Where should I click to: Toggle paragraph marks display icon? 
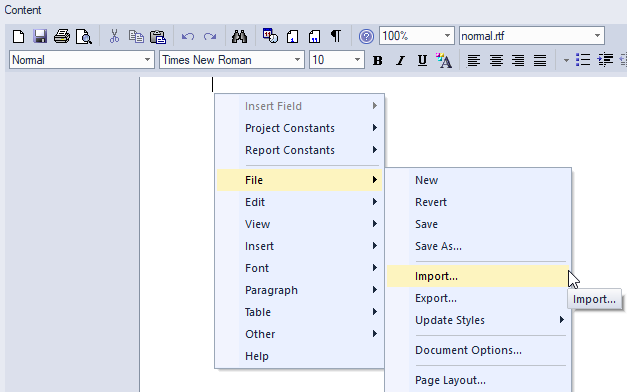click(336, 36)
